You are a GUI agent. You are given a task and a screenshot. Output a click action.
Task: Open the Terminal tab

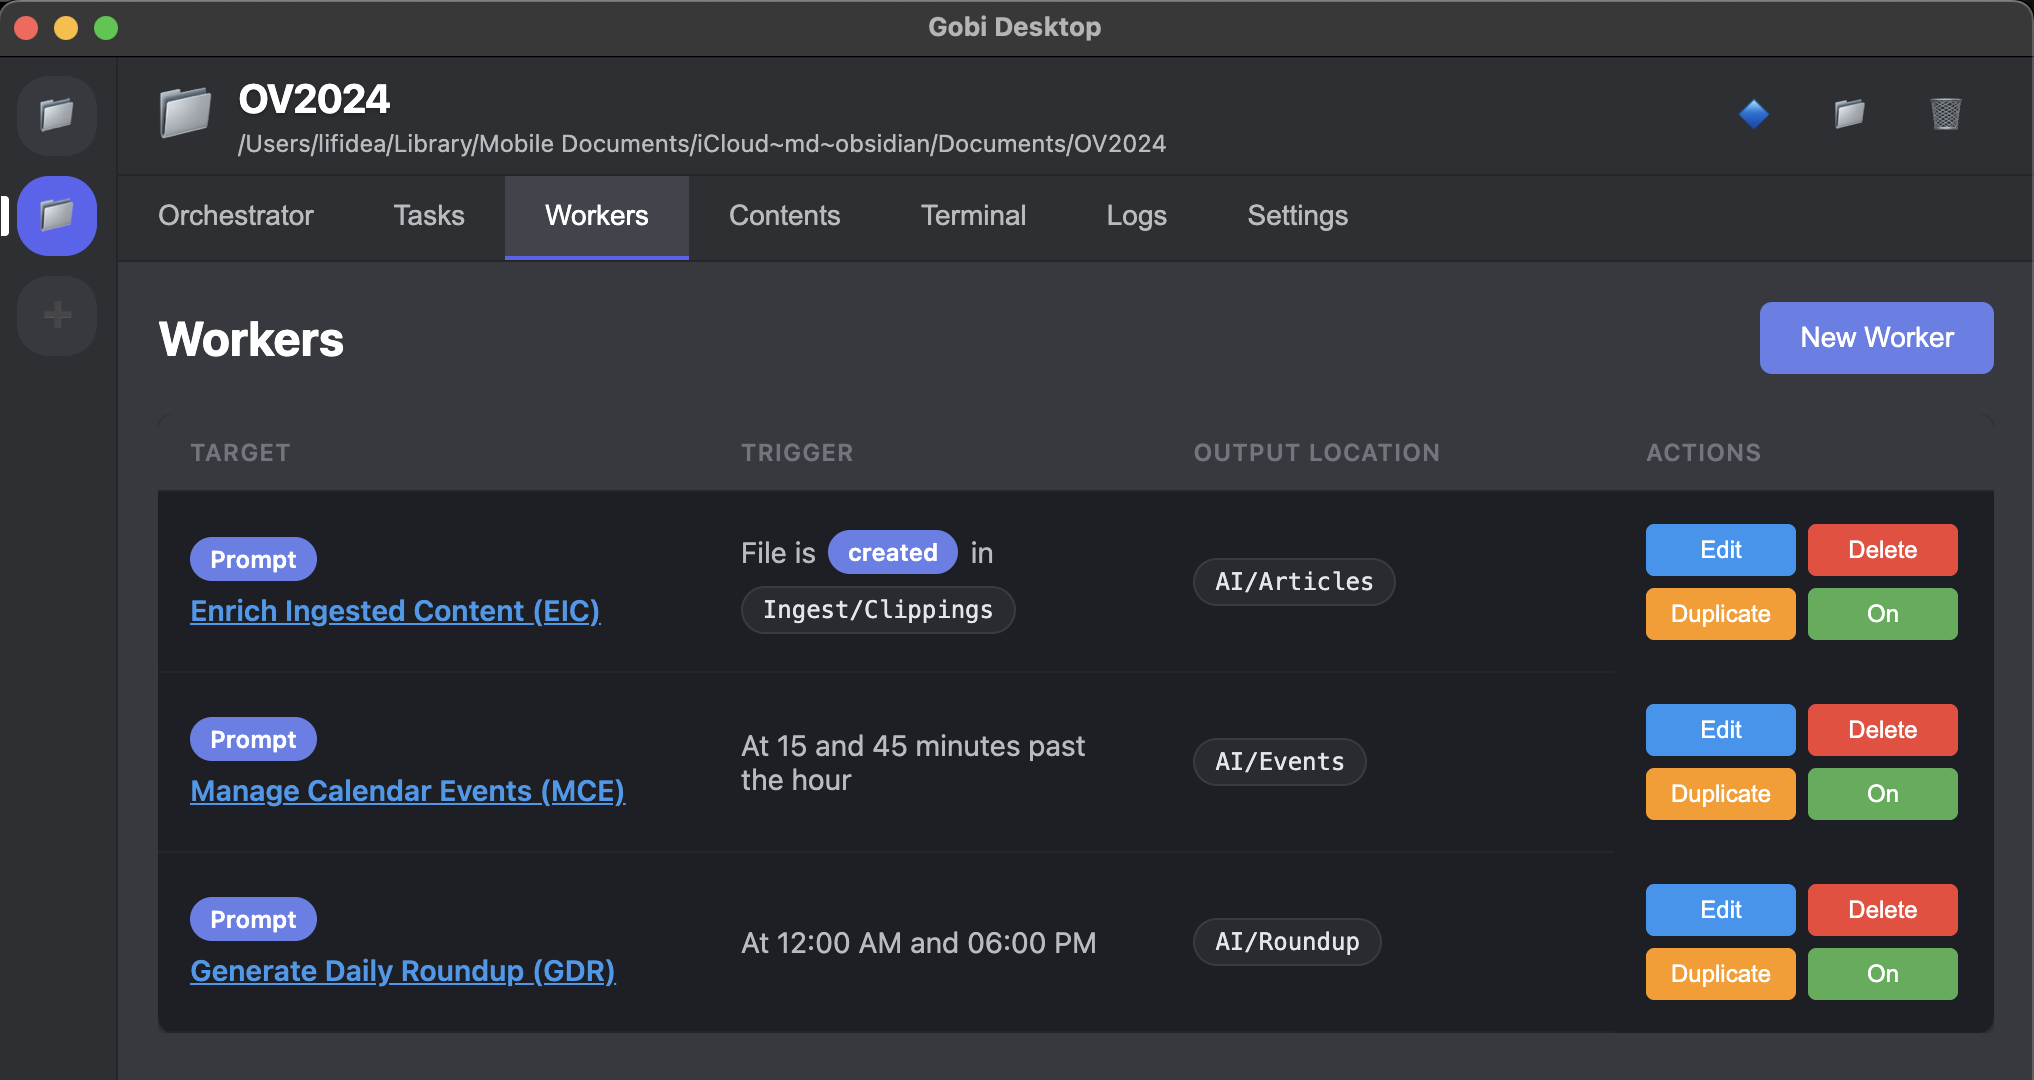(973, 216)
